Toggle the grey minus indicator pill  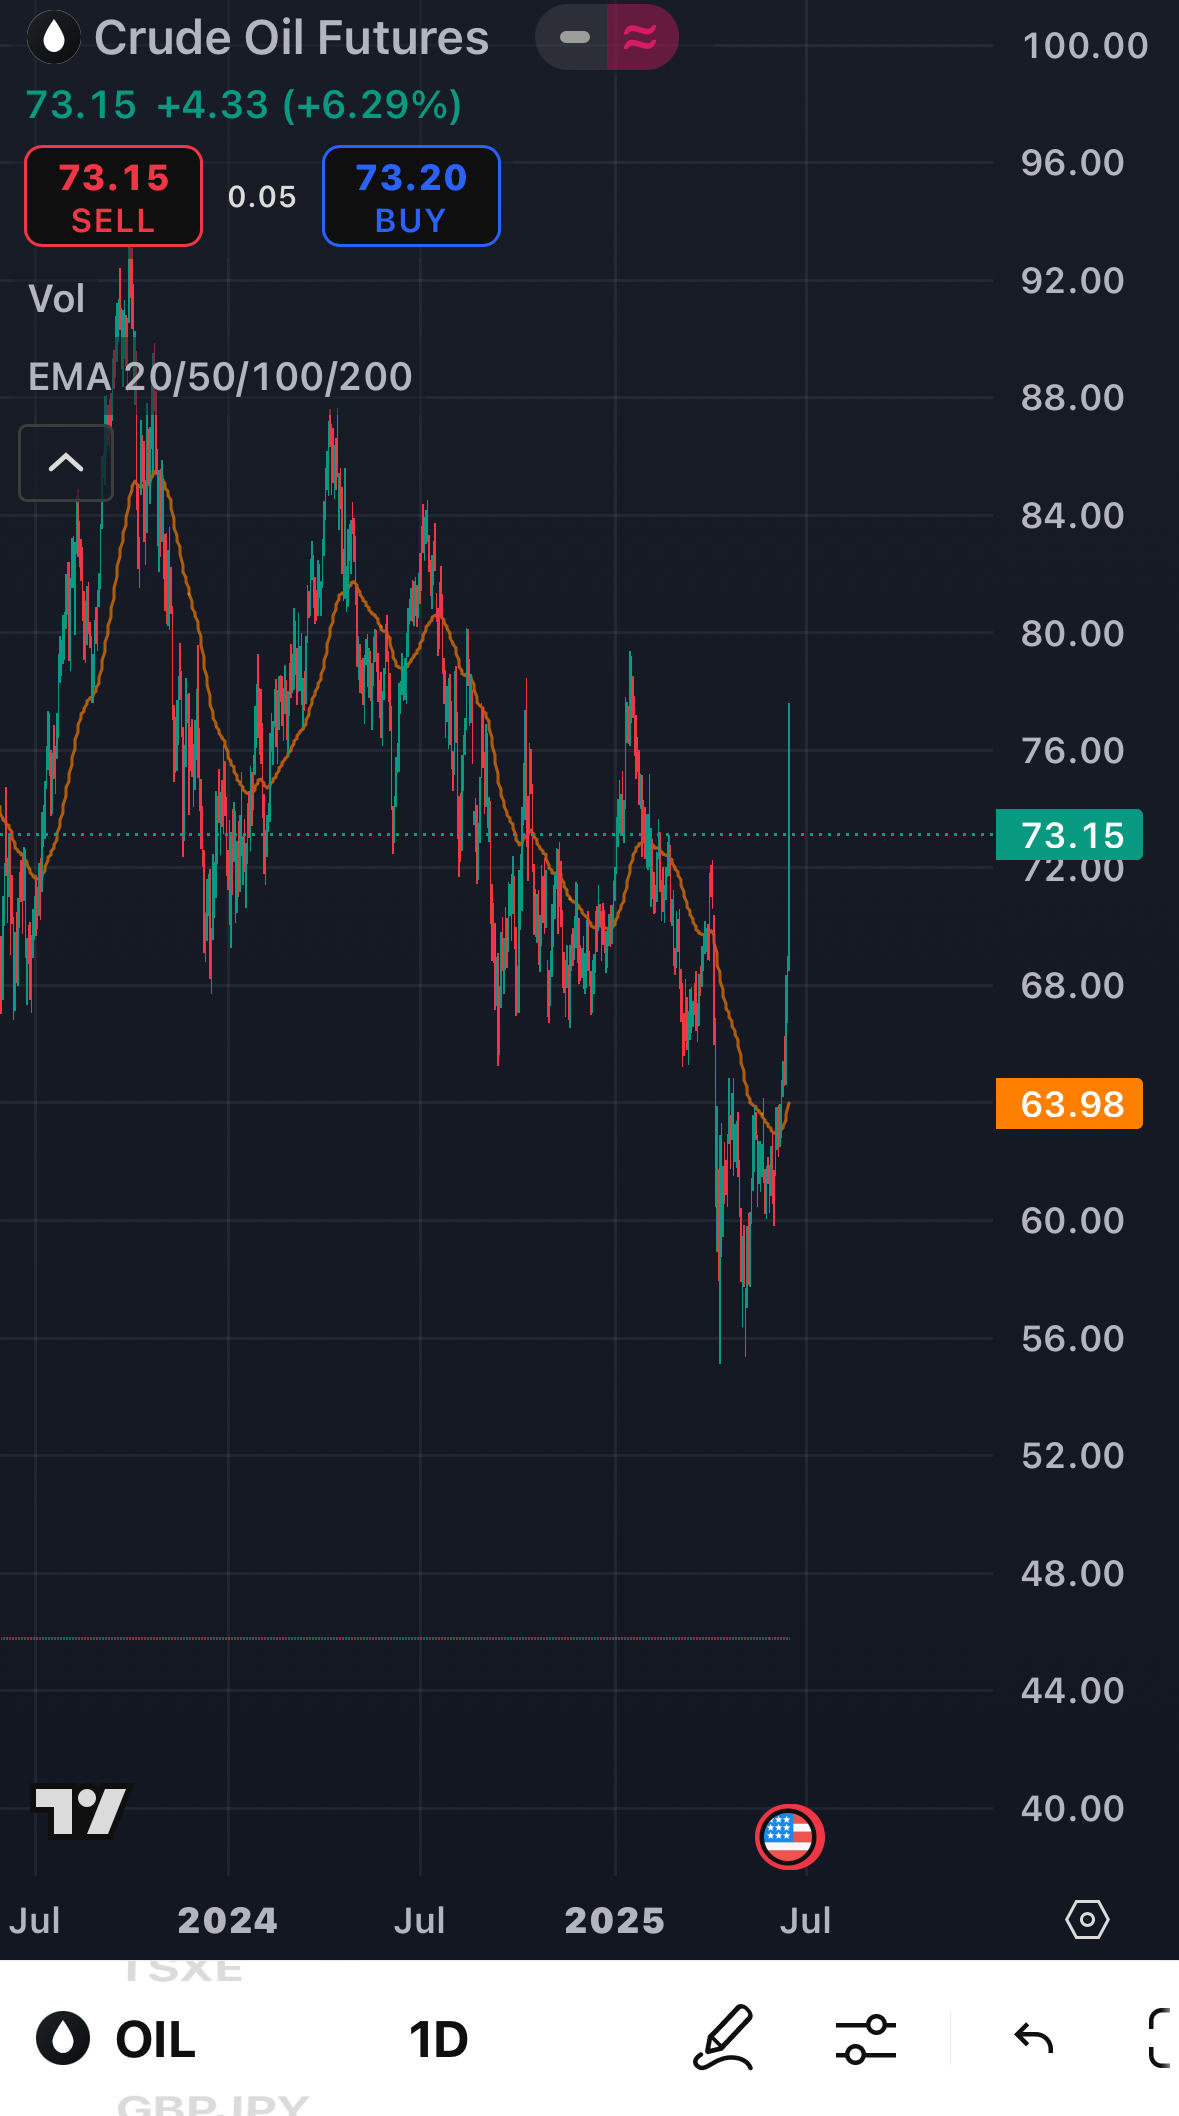[x=573, y=37]
